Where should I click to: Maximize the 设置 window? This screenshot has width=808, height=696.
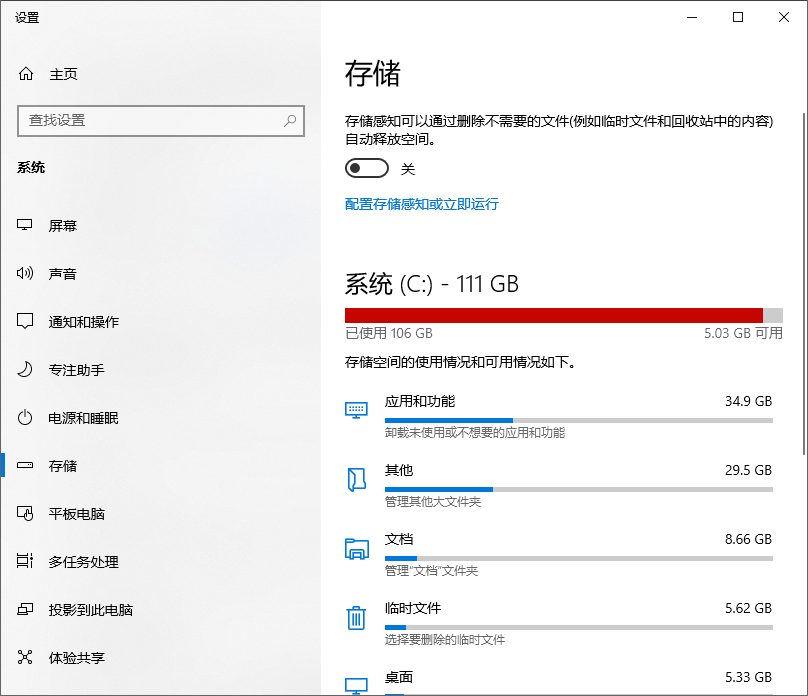click(x=738, y=18)
